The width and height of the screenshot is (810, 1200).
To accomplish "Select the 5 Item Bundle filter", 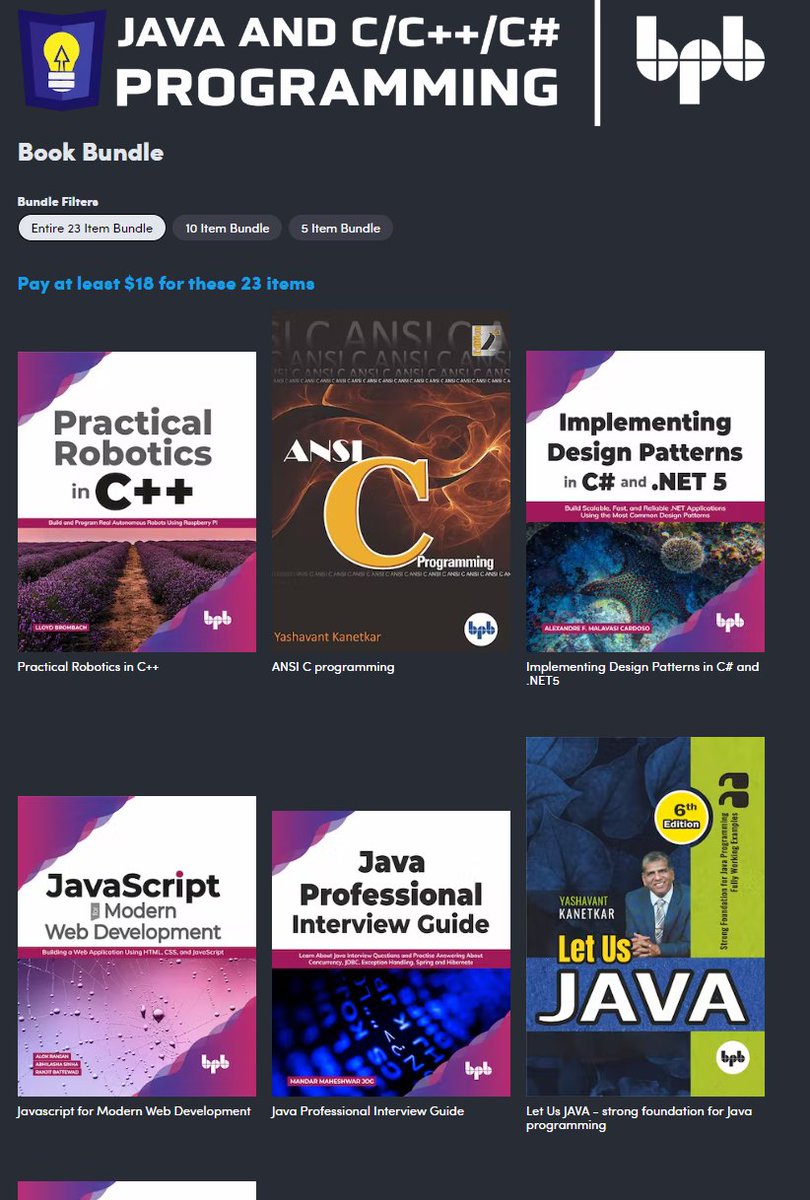I will point(341,228).
